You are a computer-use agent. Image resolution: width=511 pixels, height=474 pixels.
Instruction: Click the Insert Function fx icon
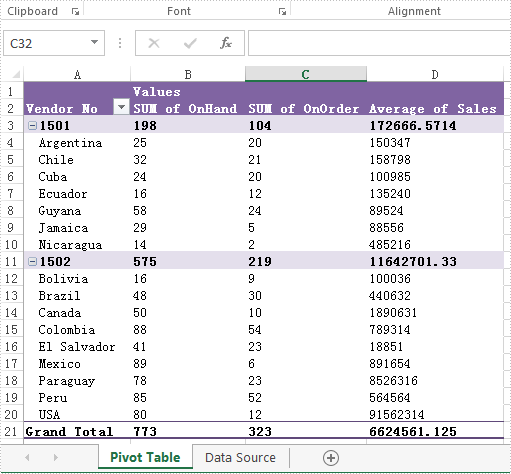(226, 43)
